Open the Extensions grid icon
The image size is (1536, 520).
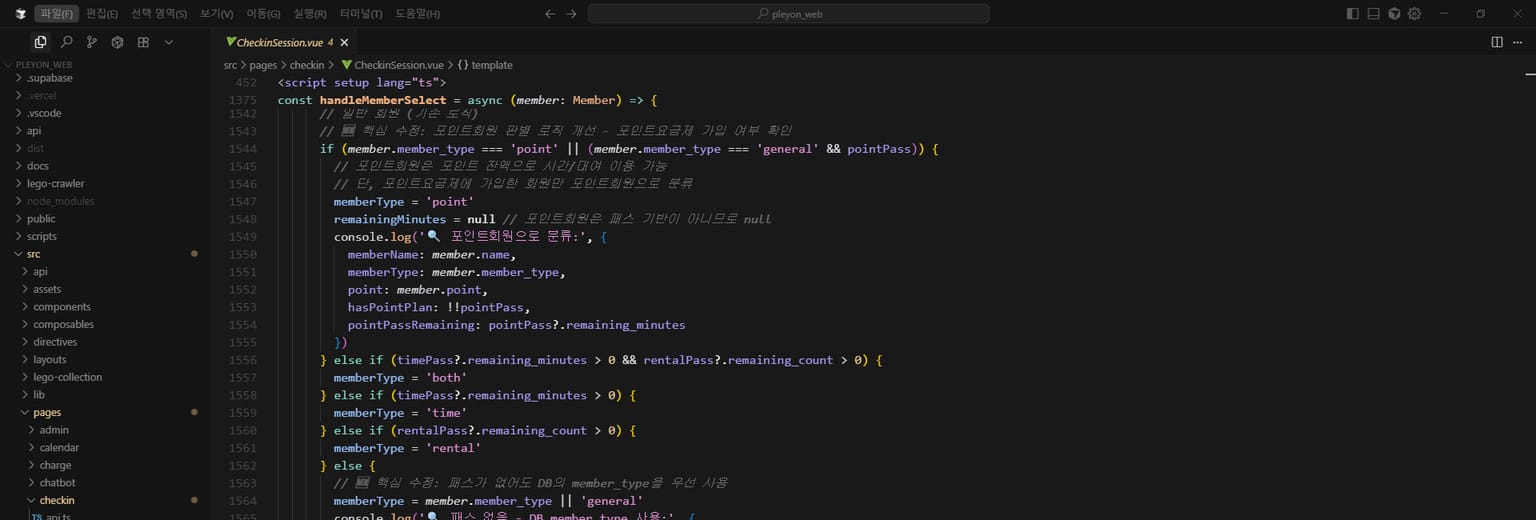click(143, 42)
